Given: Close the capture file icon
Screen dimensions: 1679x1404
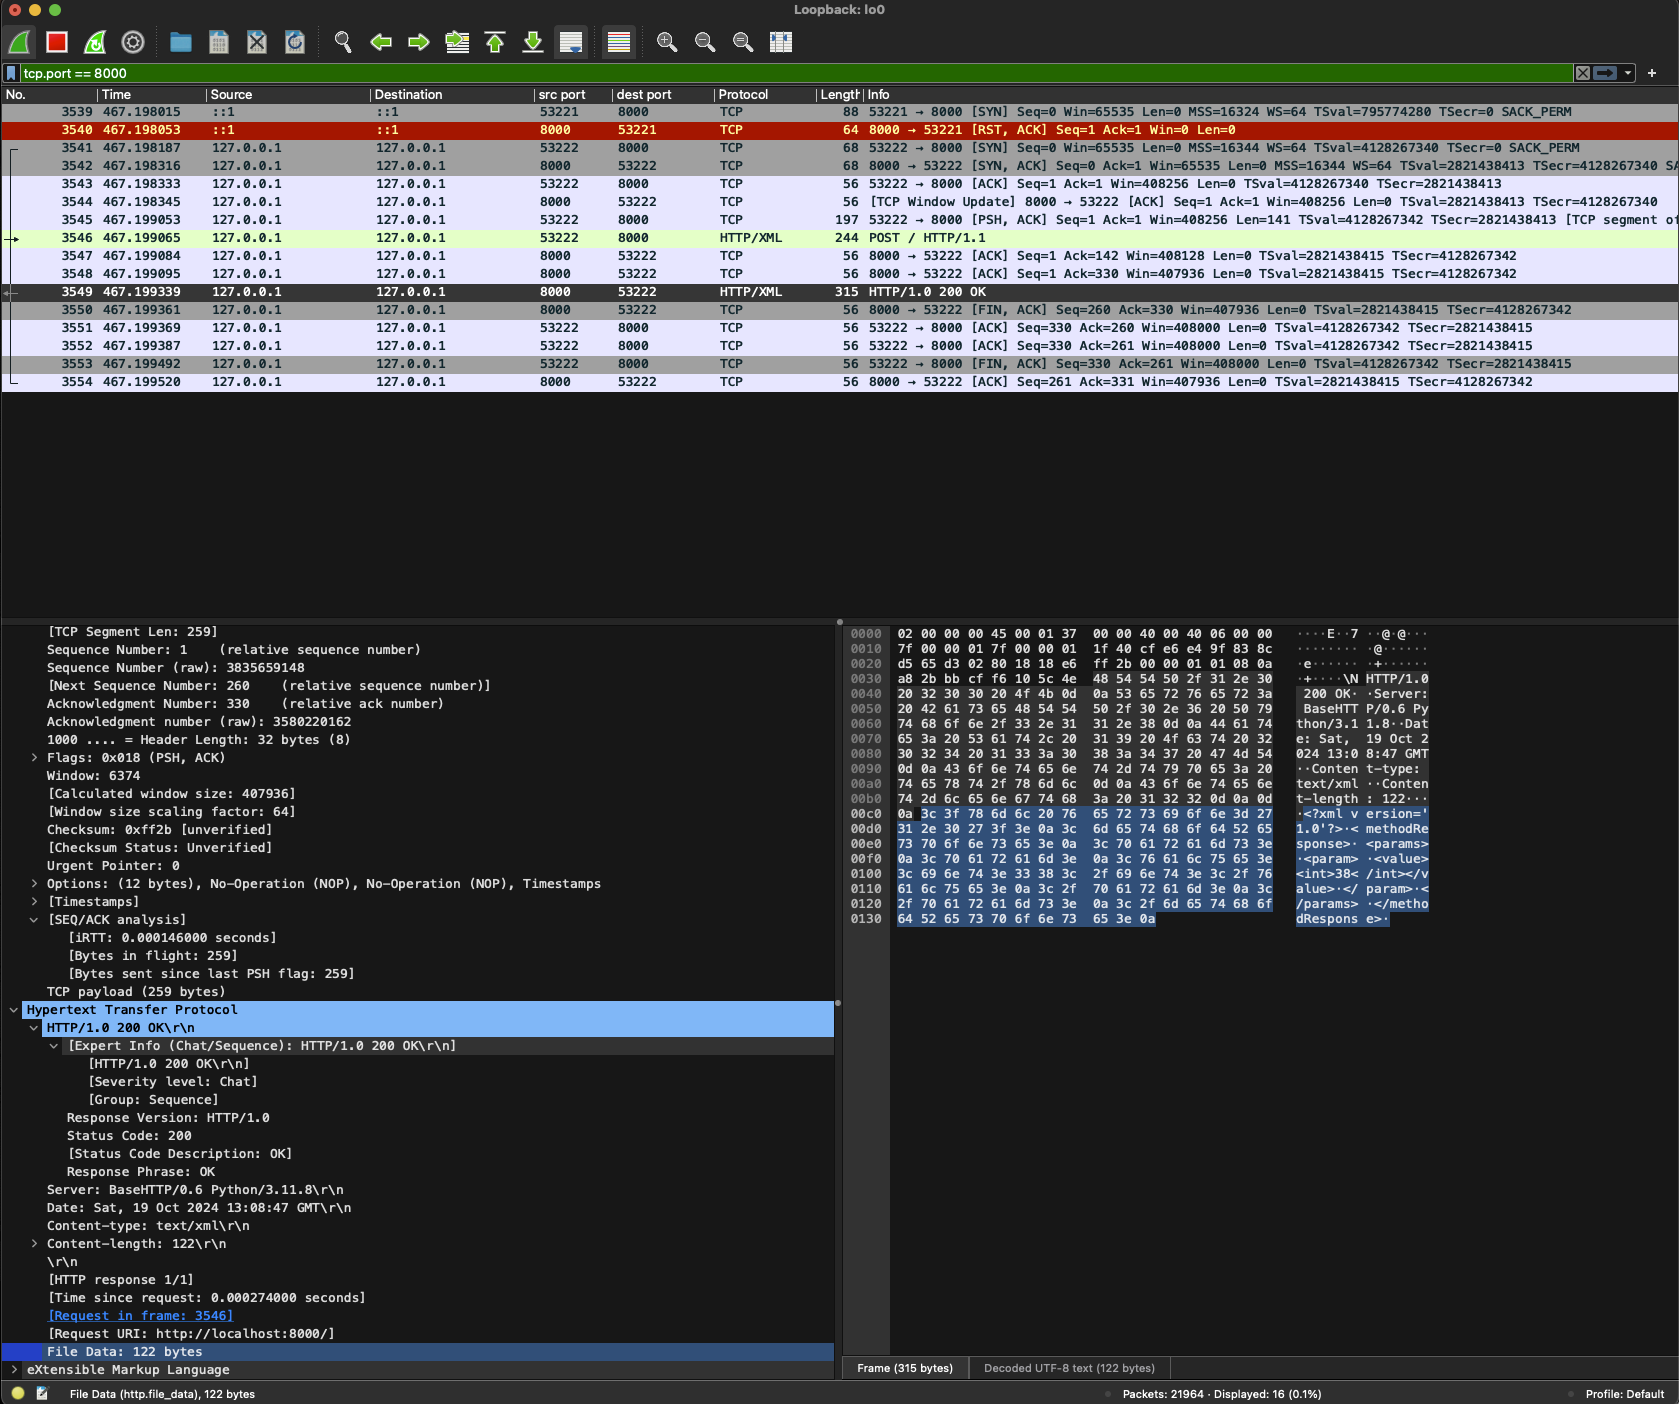Looking at the screenshot, I should pos(257,42).
